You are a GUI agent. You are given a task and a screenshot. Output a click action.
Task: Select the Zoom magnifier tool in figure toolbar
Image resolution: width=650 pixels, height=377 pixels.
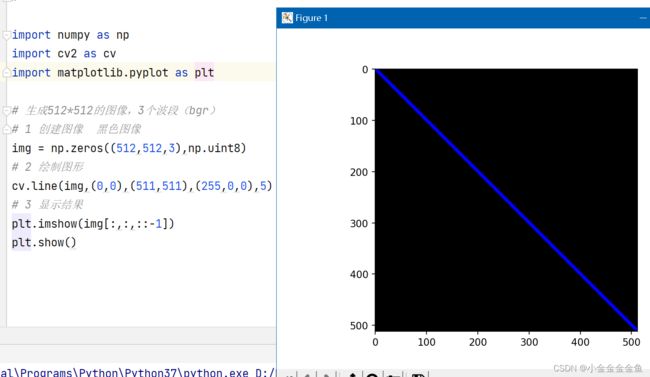coord(372,375)
